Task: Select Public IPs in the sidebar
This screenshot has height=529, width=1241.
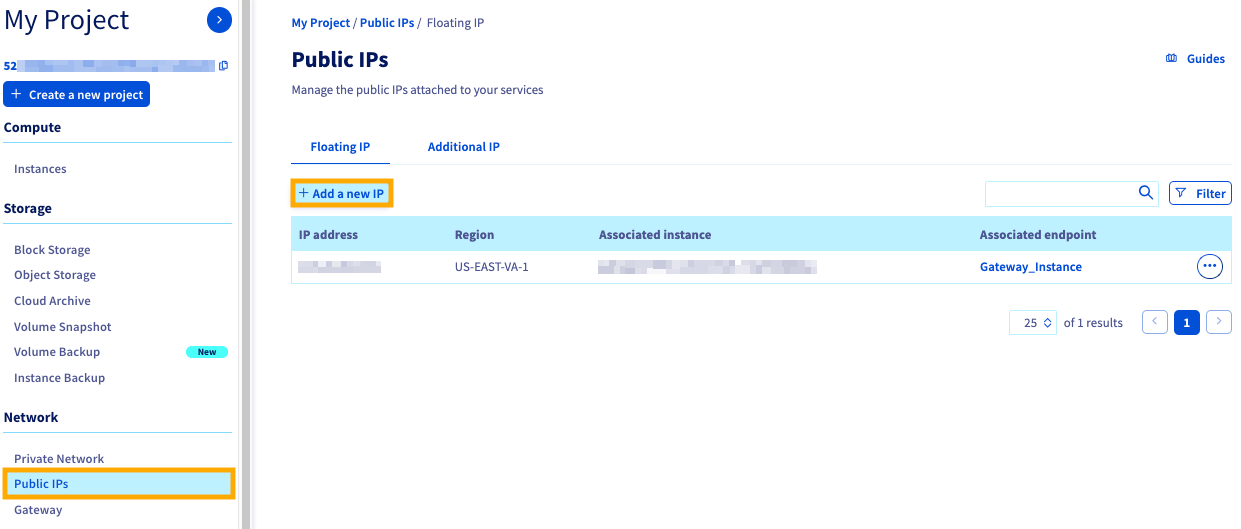Action: tap(118, 484)
